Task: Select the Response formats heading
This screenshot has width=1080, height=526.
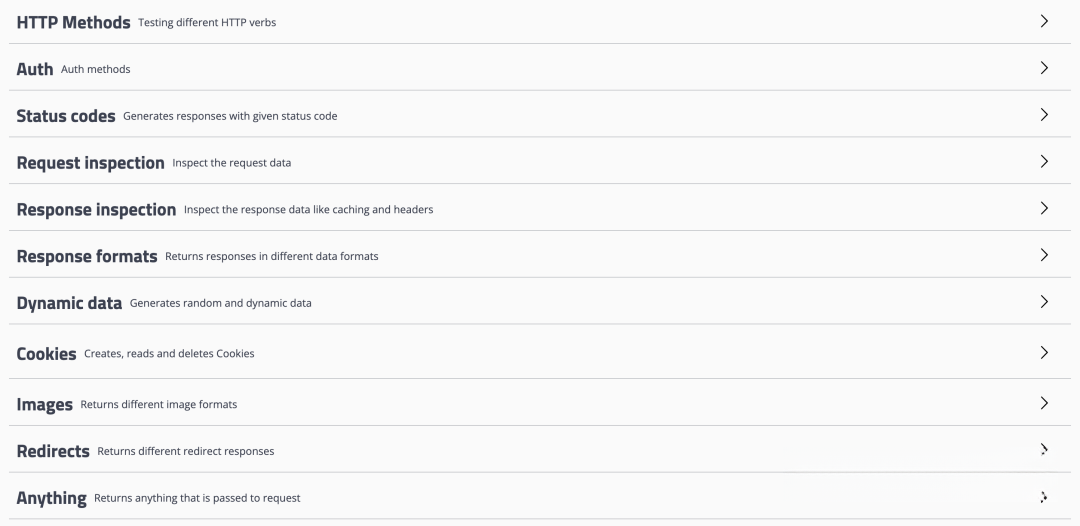Action: 87,256
